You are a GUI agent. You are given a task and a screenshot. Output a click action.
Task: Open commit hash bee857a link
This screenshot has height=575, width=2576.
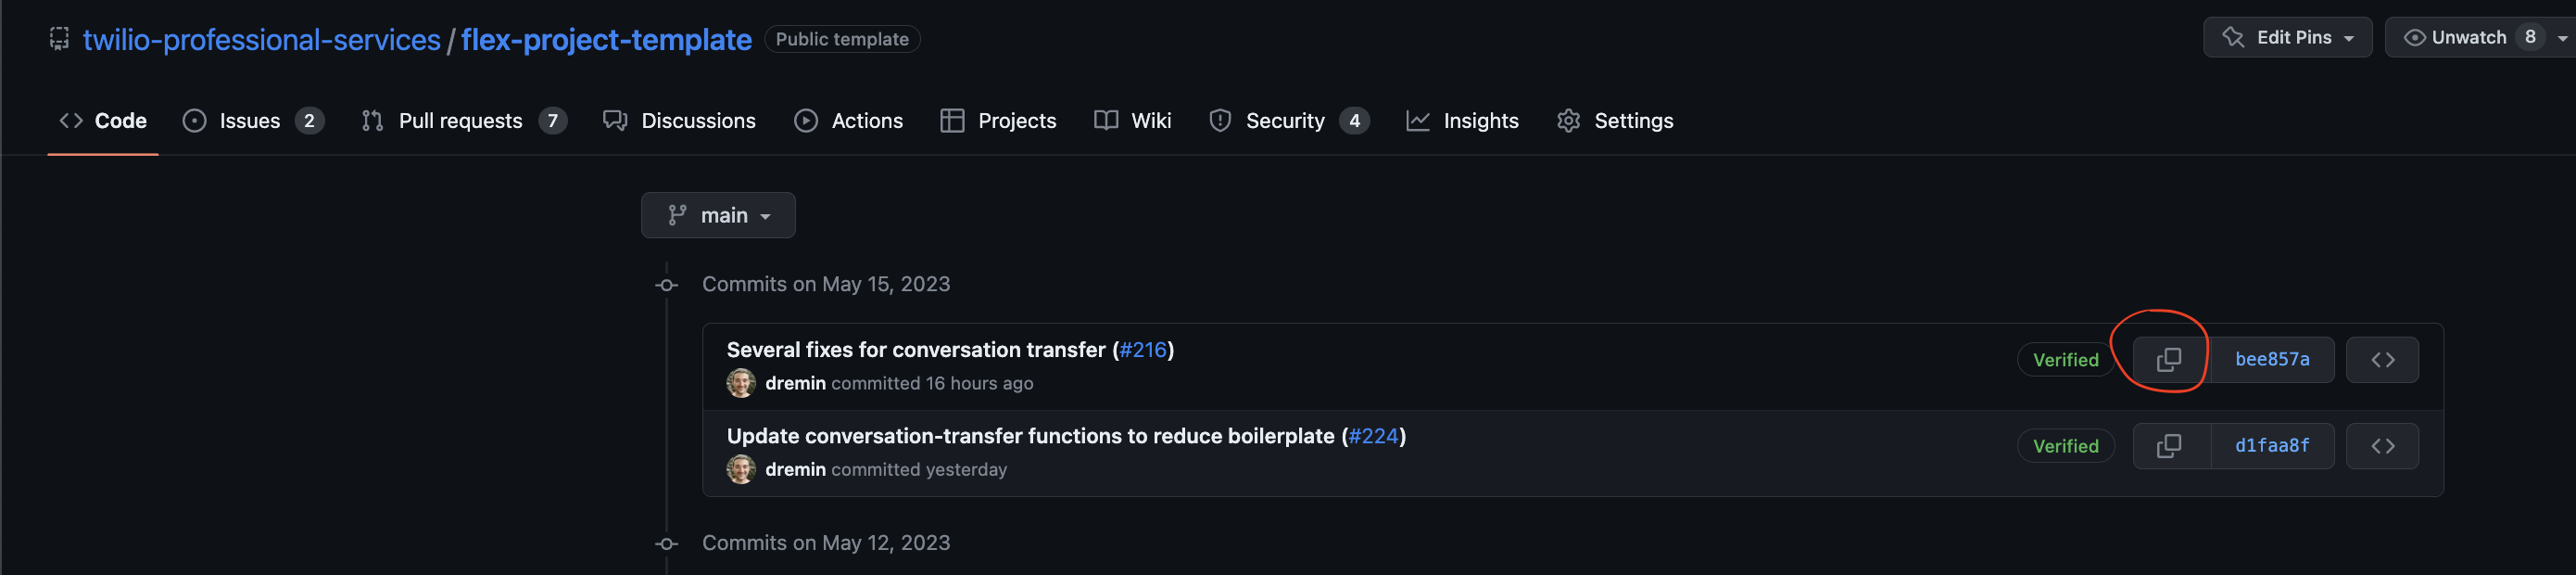(2272, 360)
